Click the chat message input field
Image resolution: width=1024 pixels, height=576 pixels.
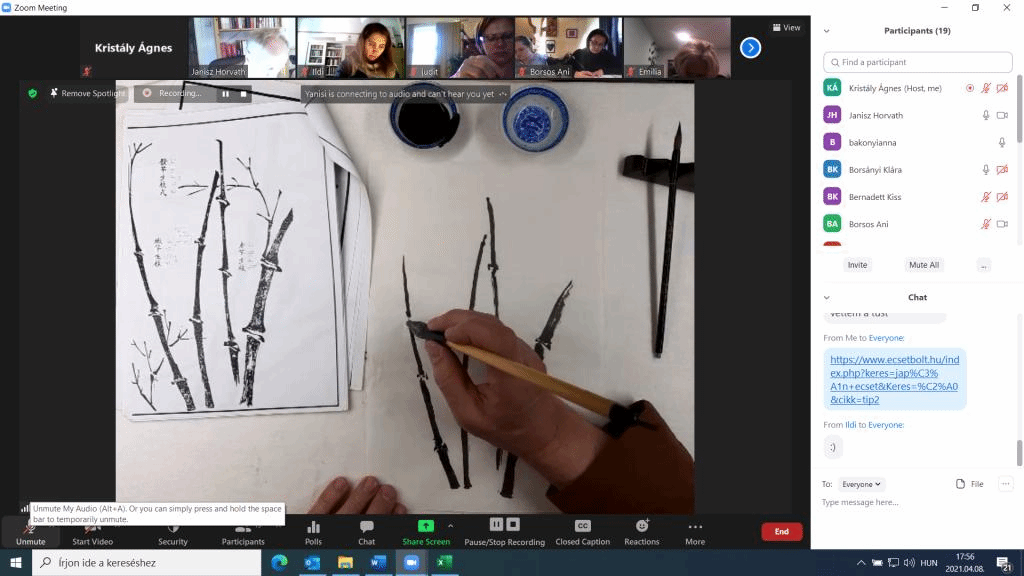pyautogui.click(x=916, y=502)
